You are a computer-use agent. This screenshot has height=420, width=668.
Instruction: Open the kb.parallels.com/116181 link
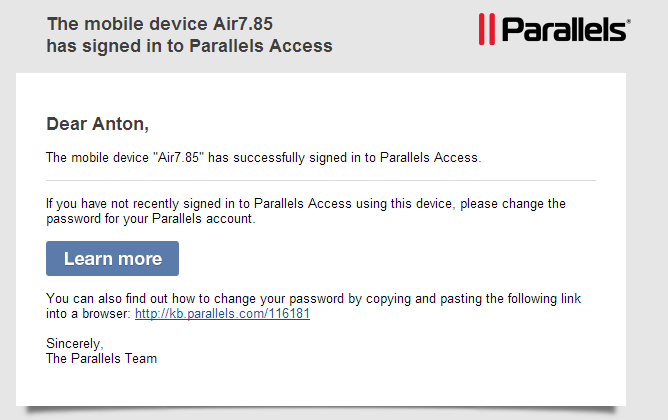pyautogui.click(x=222, y=314)
